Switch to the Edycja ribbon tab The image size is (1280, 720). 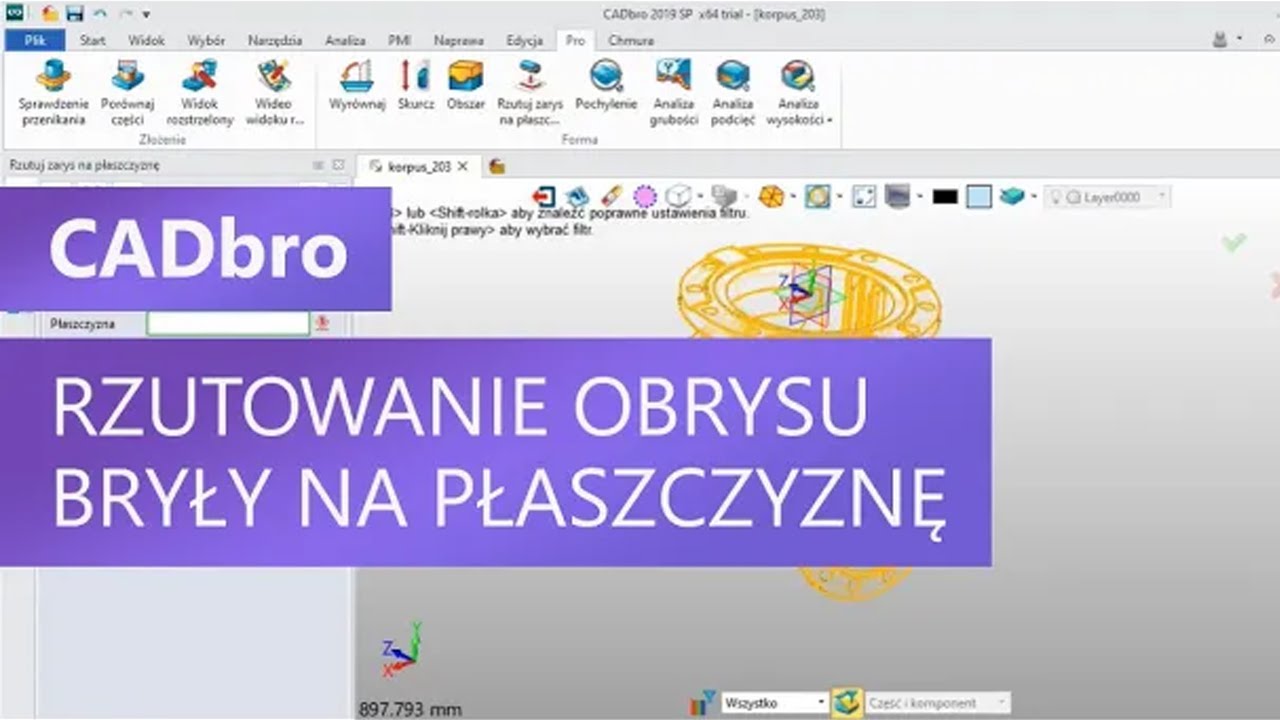click(525, 41)
